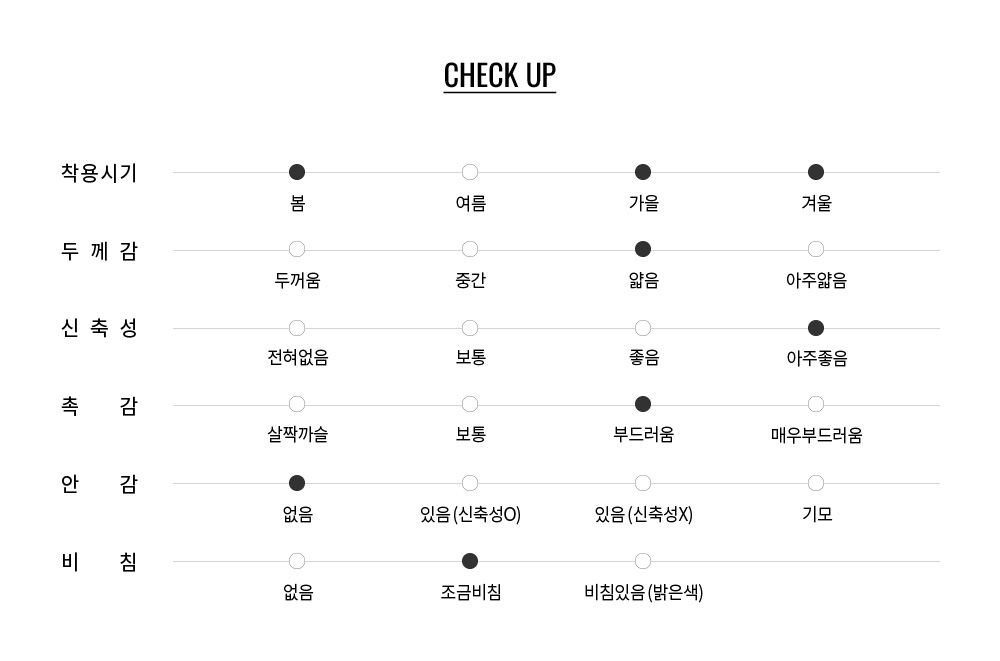The height and width of the screenshot is (661, 1000).
Task: Pick the 매우부드러움 texture dot
Action: pos(816,404)
